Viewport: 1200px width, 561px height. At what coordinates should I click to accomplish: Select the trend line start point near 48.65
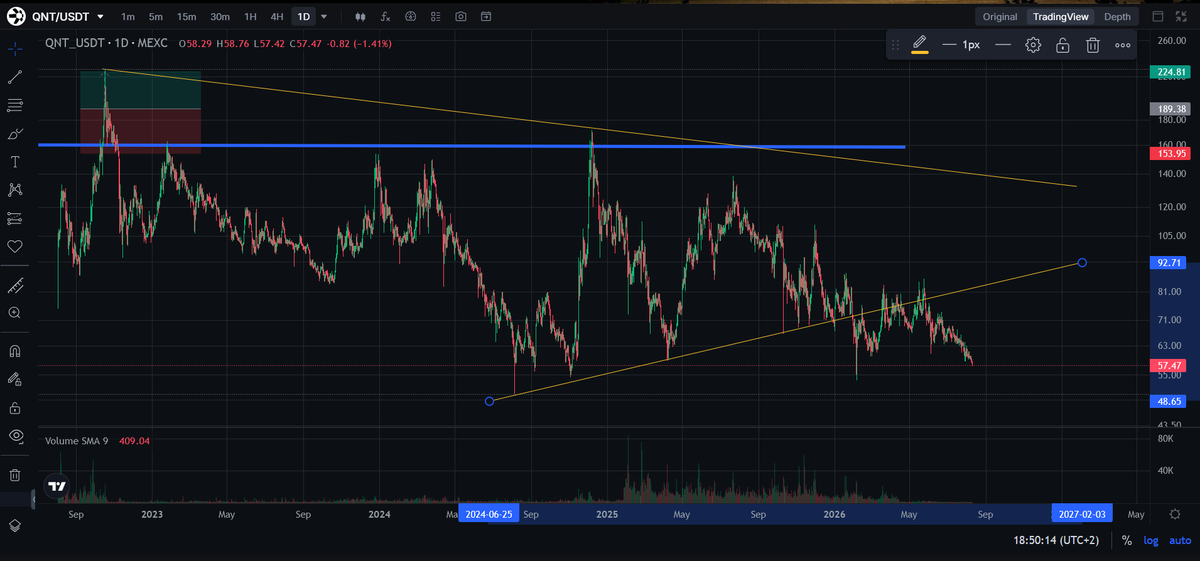tap(489, 401)
